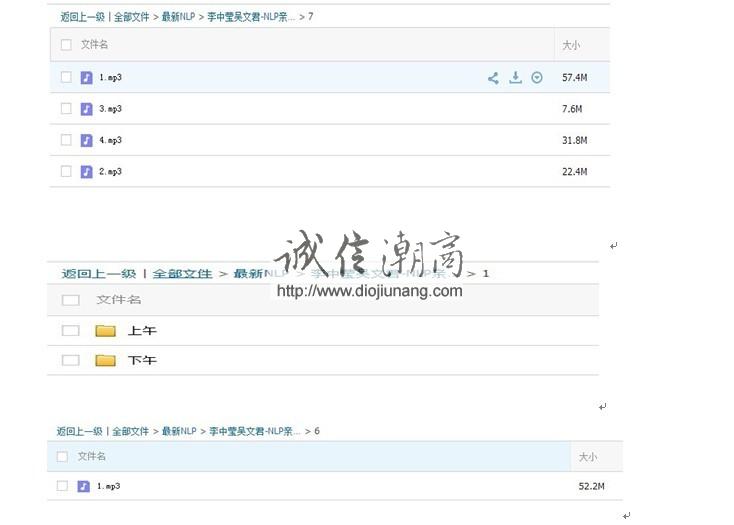Image resolution: width=734 pixels, height=525 pixels.
Task: Open 李中莹吴文君-NLP亲... in the folder 7 breadcrumb
Action: click(251, 17)
